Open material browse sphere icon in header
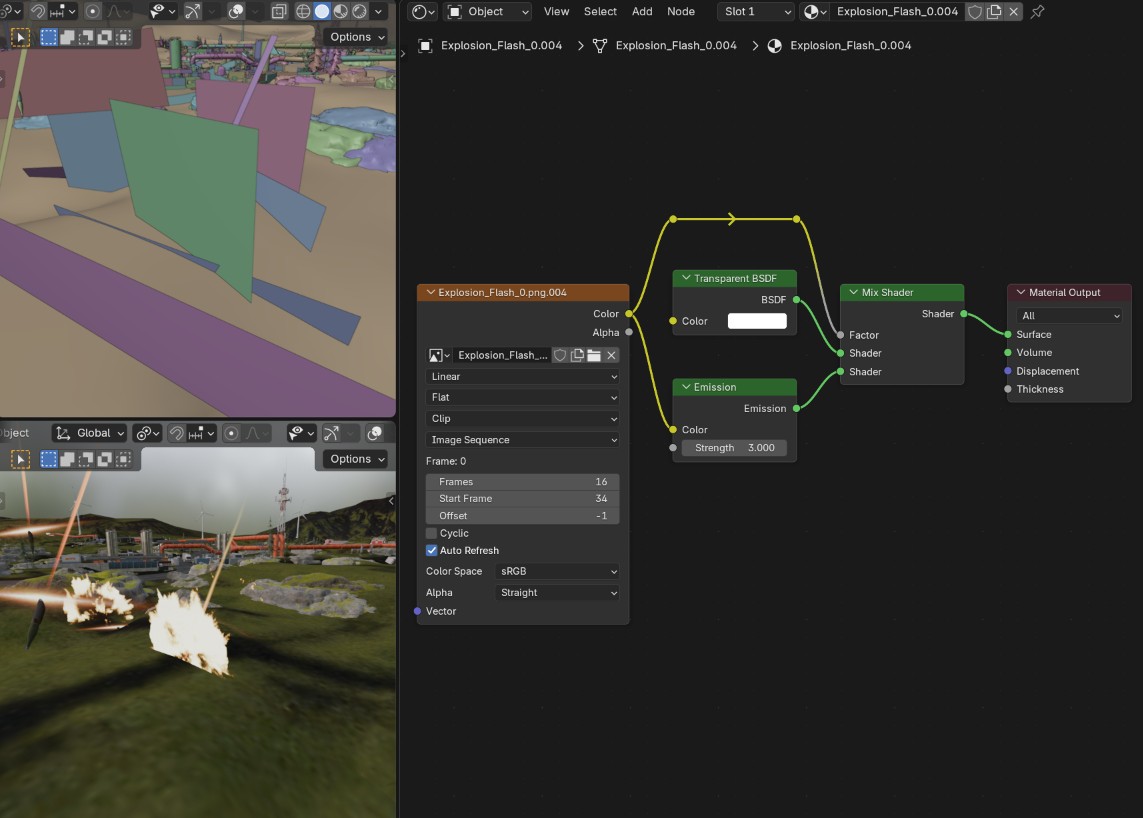 click(x=814, y=12)
